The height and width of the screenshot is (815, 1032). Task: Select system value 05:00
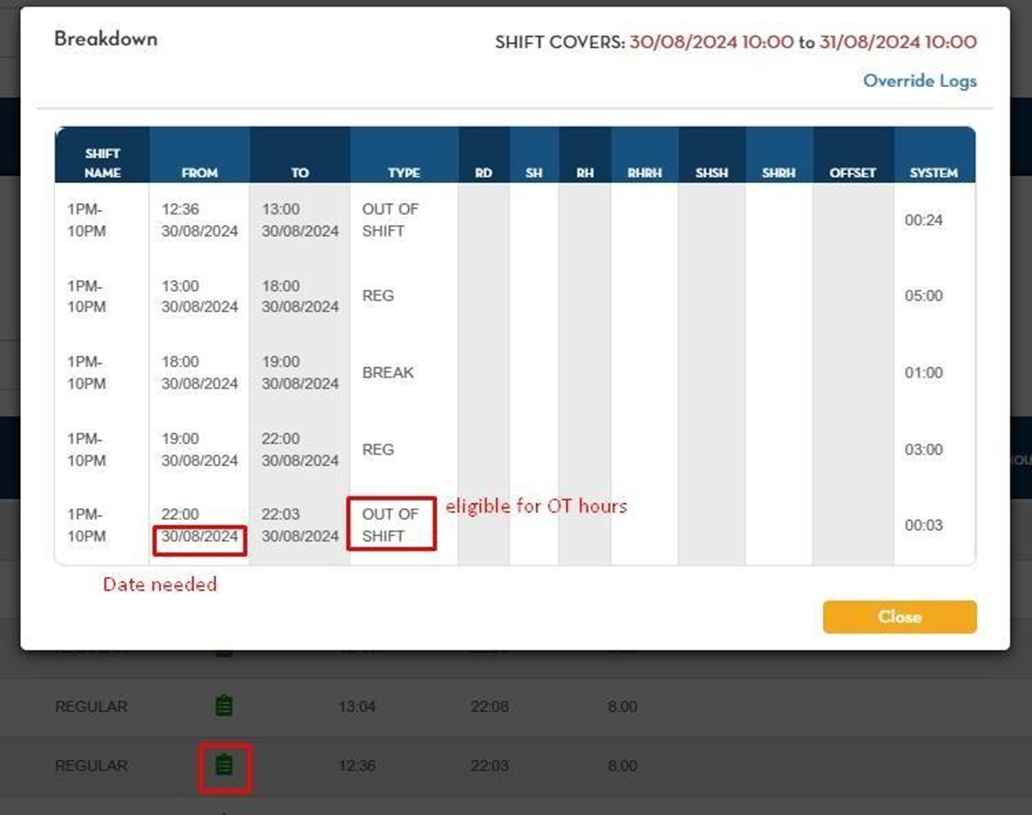tap(923, 296)
